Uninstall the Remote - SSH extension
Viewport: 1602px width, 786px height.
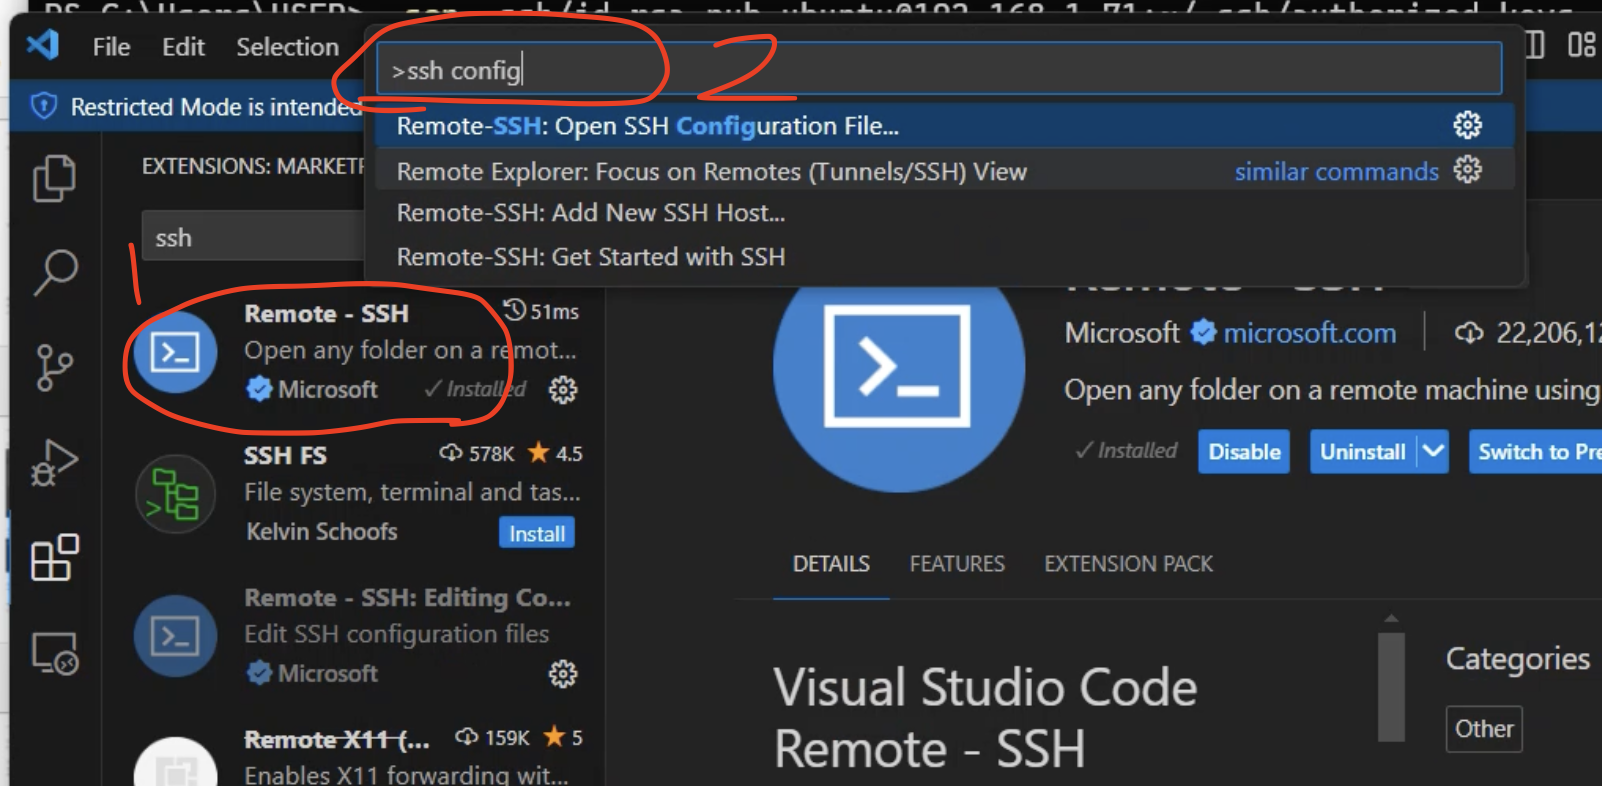[1362, 452]
